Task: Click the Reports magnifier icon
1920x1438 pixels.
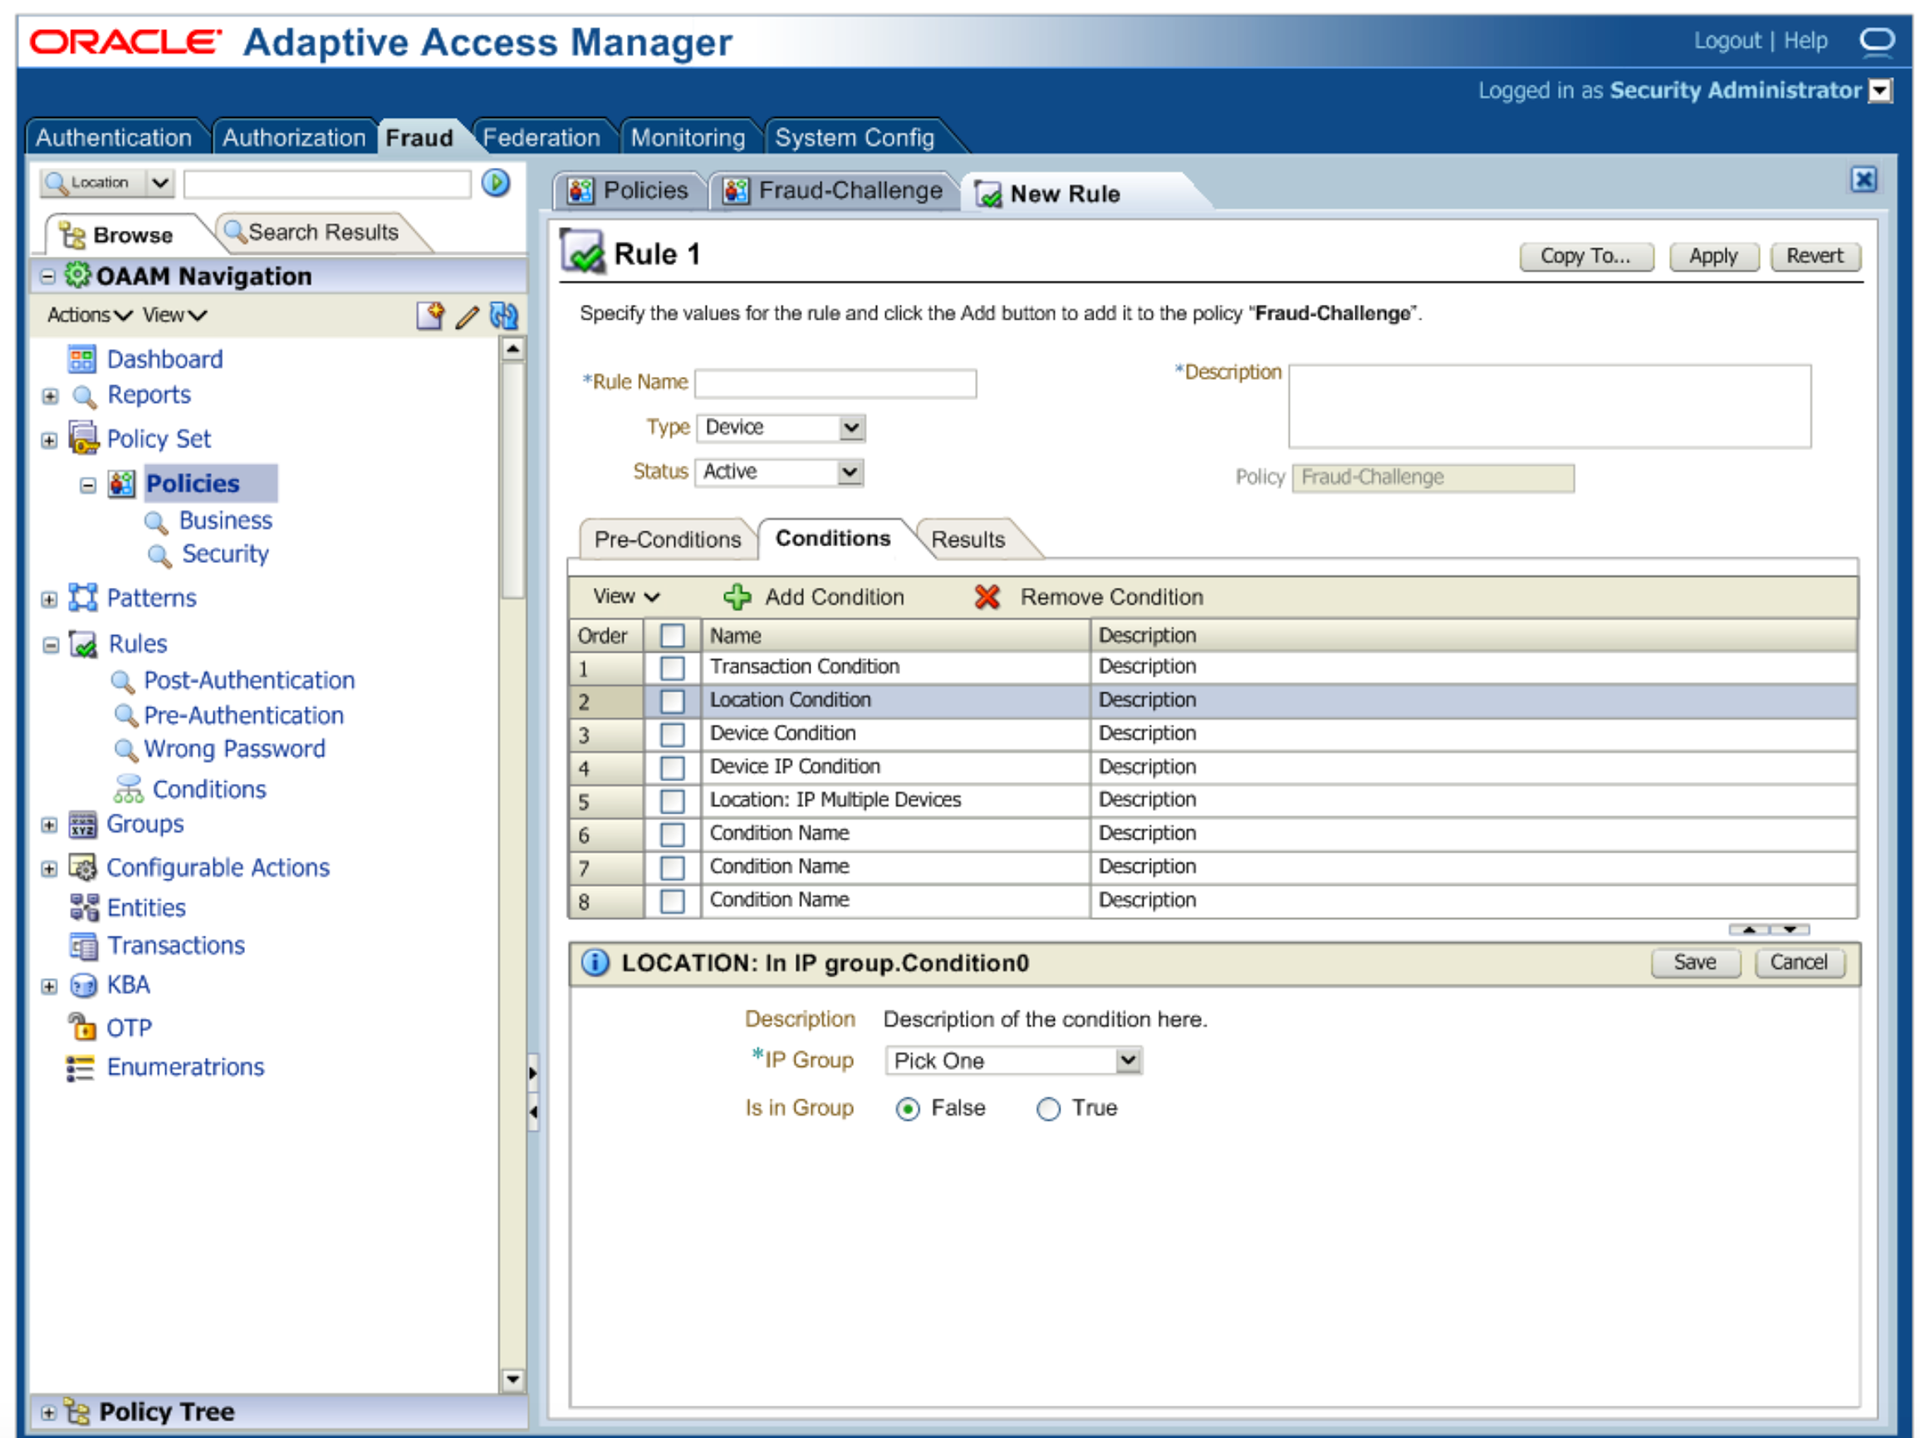Action: [x=85, y=397]
